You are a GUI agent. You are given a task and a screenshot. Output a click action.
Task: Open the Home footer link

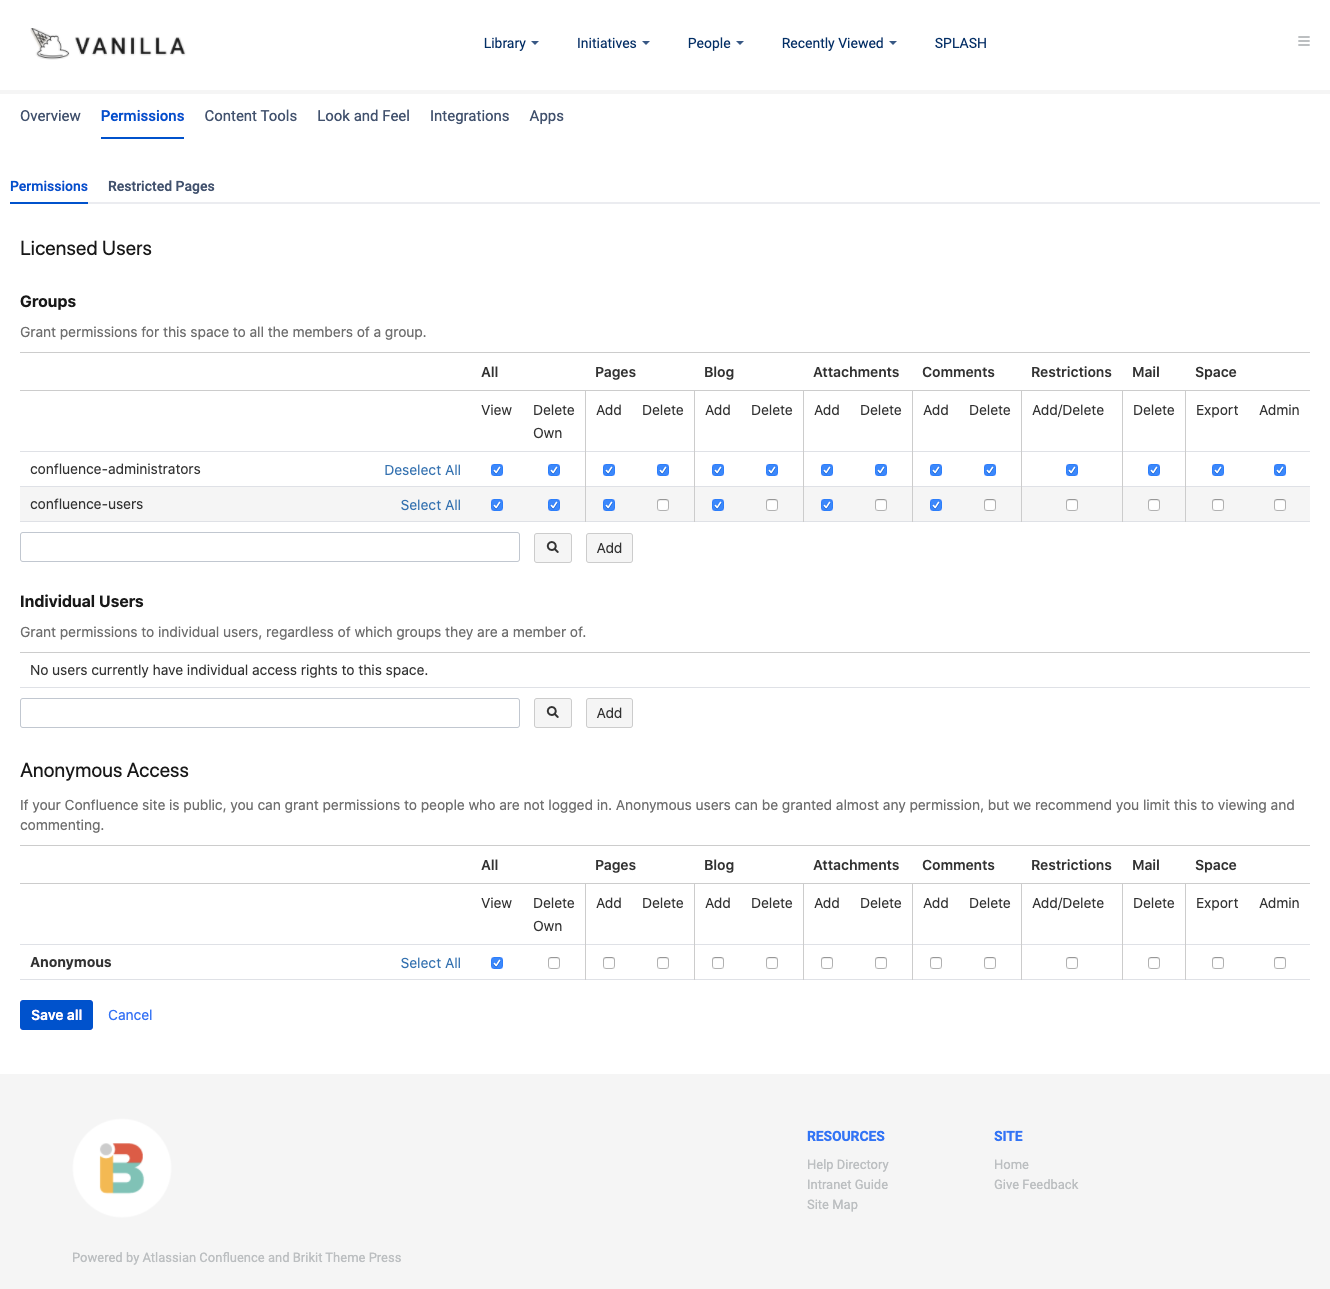(1011, 1165)
